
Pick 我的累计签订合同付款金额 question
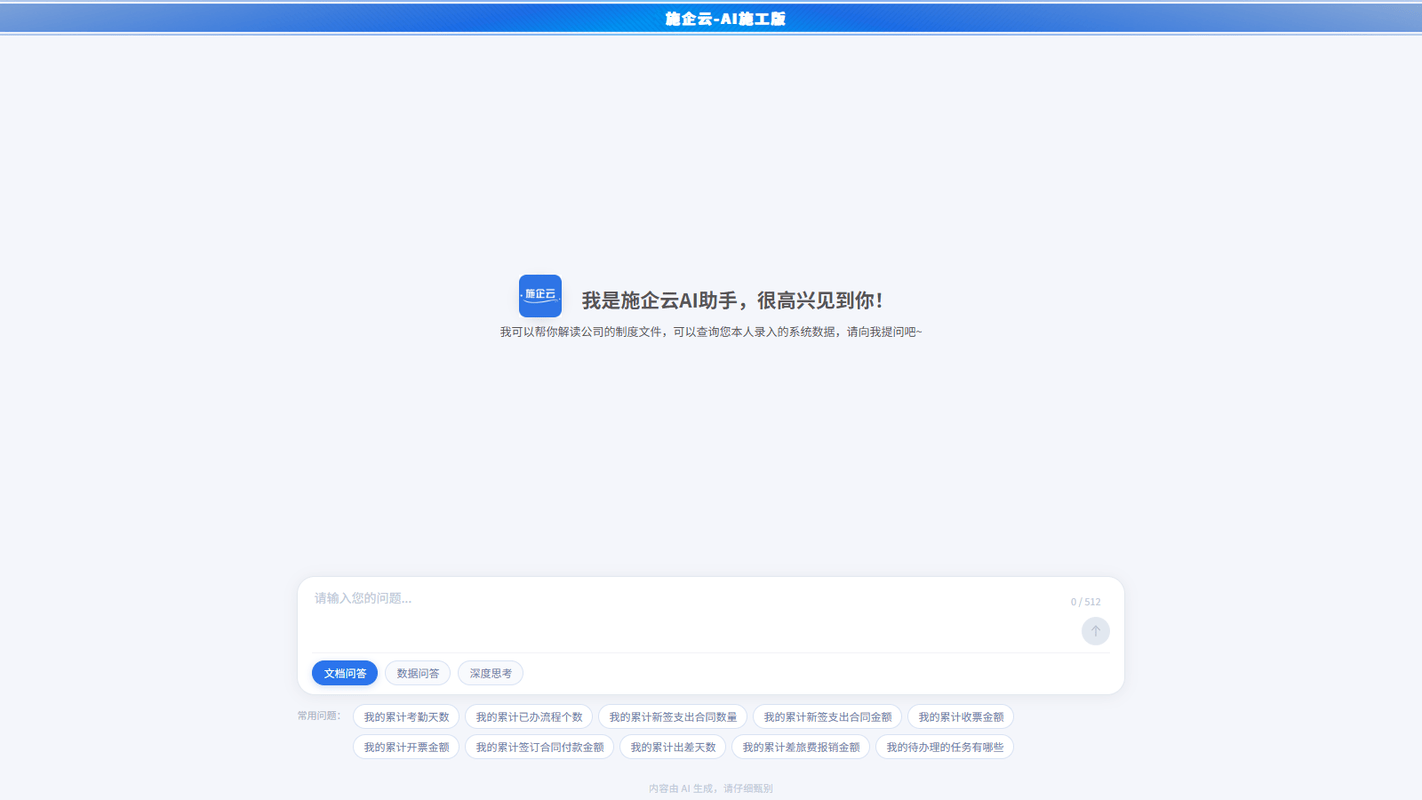coord(540,747)
